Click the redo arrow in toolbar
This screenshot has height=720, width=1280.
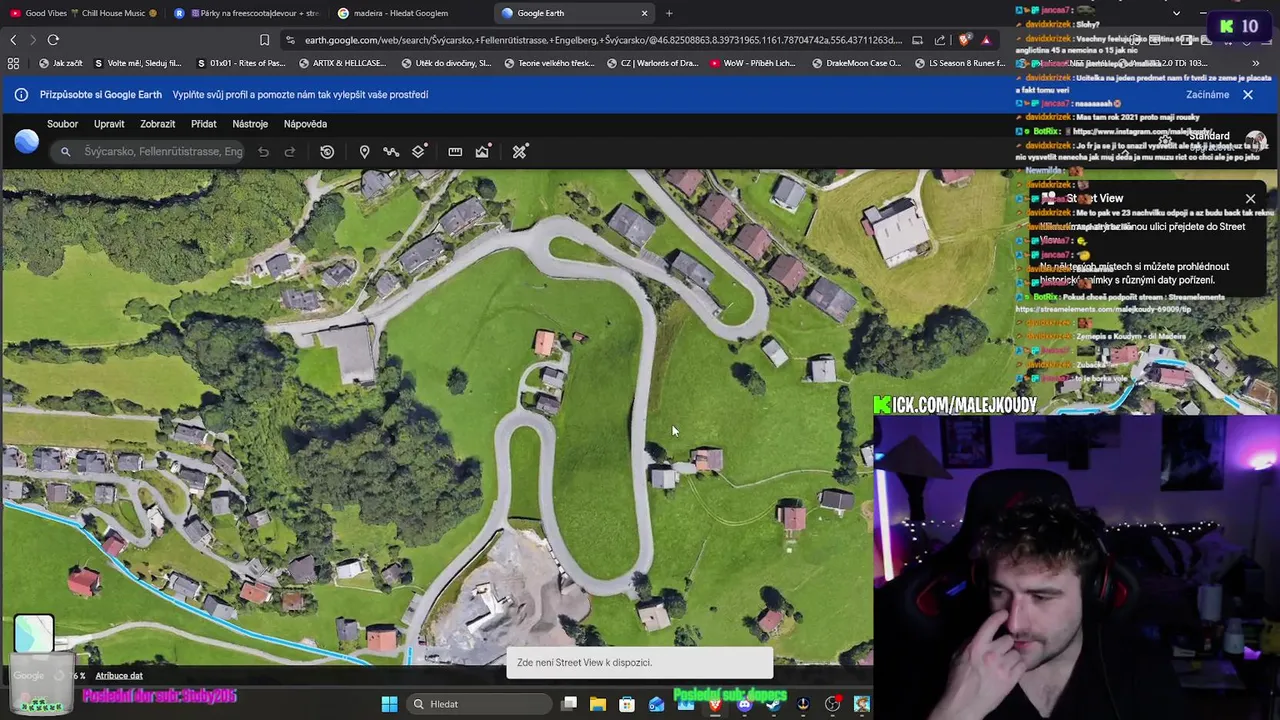[290, 152]
